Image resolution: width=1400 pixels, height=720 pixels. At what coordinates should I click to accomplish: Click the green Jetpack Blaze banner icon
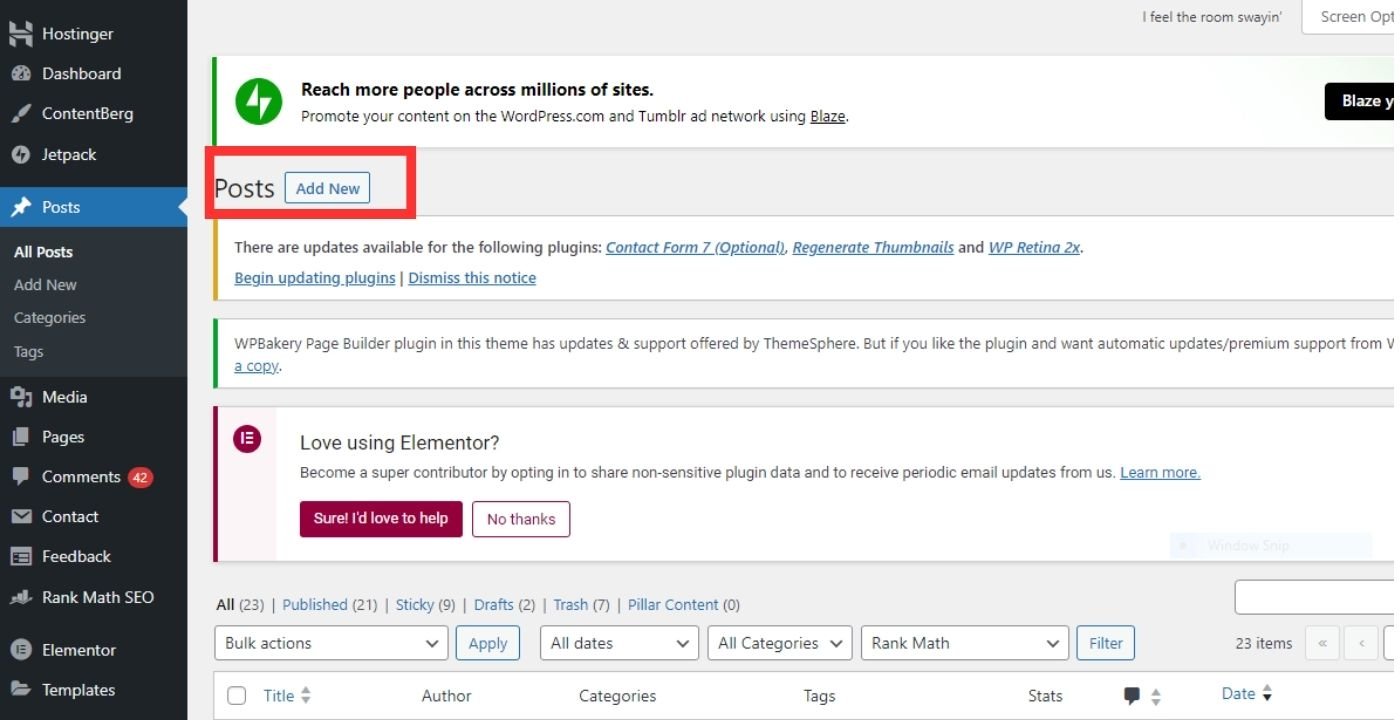click(258, 101)
